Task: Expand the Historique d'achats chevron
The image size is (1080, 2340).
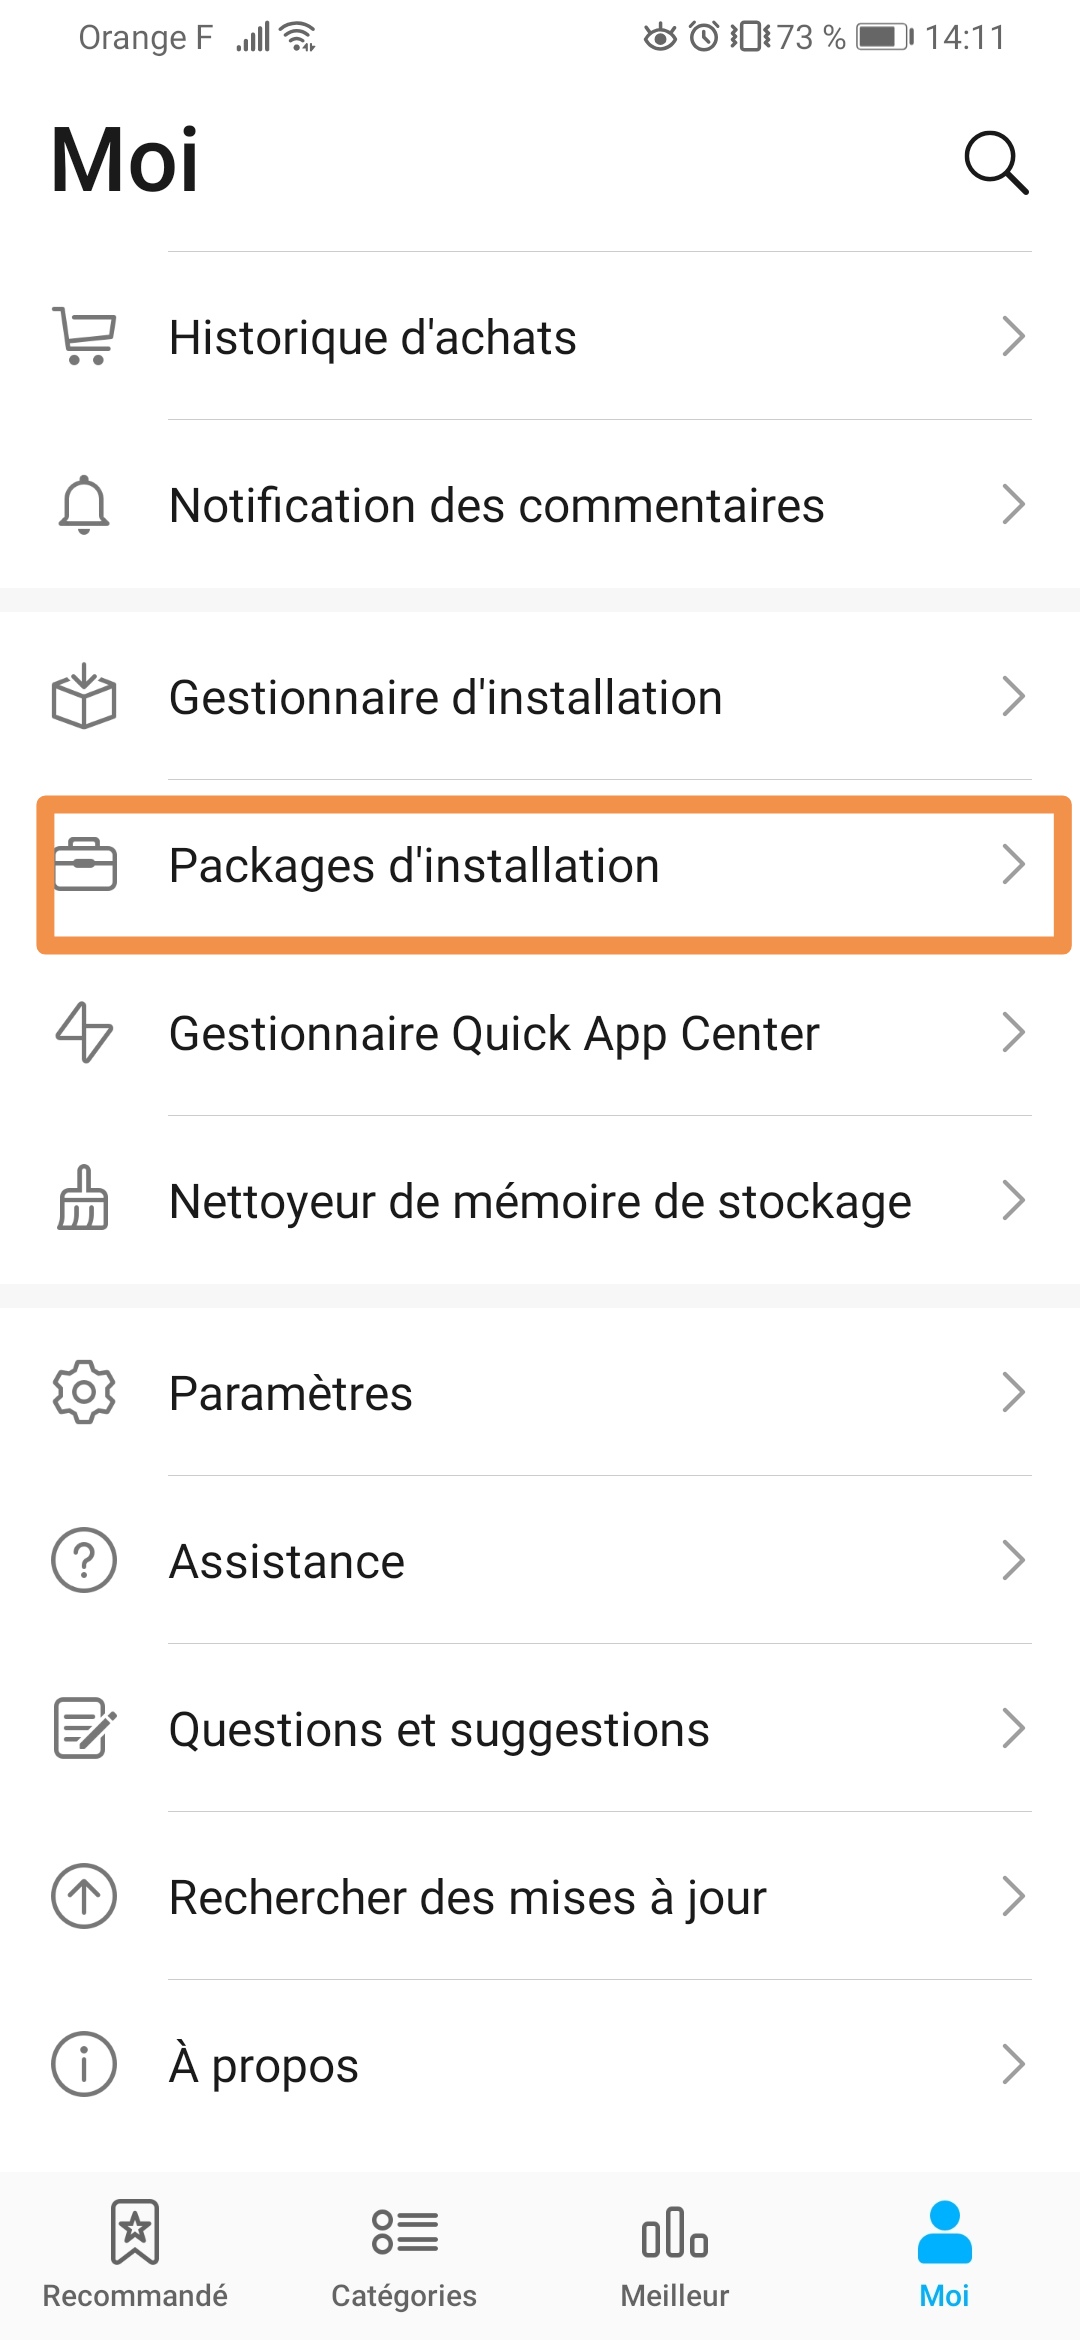Action: [x=1014, y=337]
